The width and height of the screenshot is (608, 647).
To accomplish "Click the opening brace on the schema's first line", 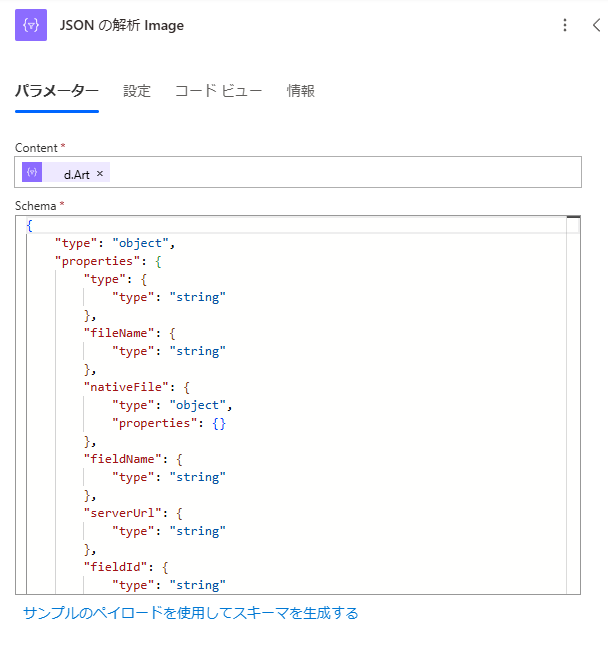I will [x=29, y=225].
